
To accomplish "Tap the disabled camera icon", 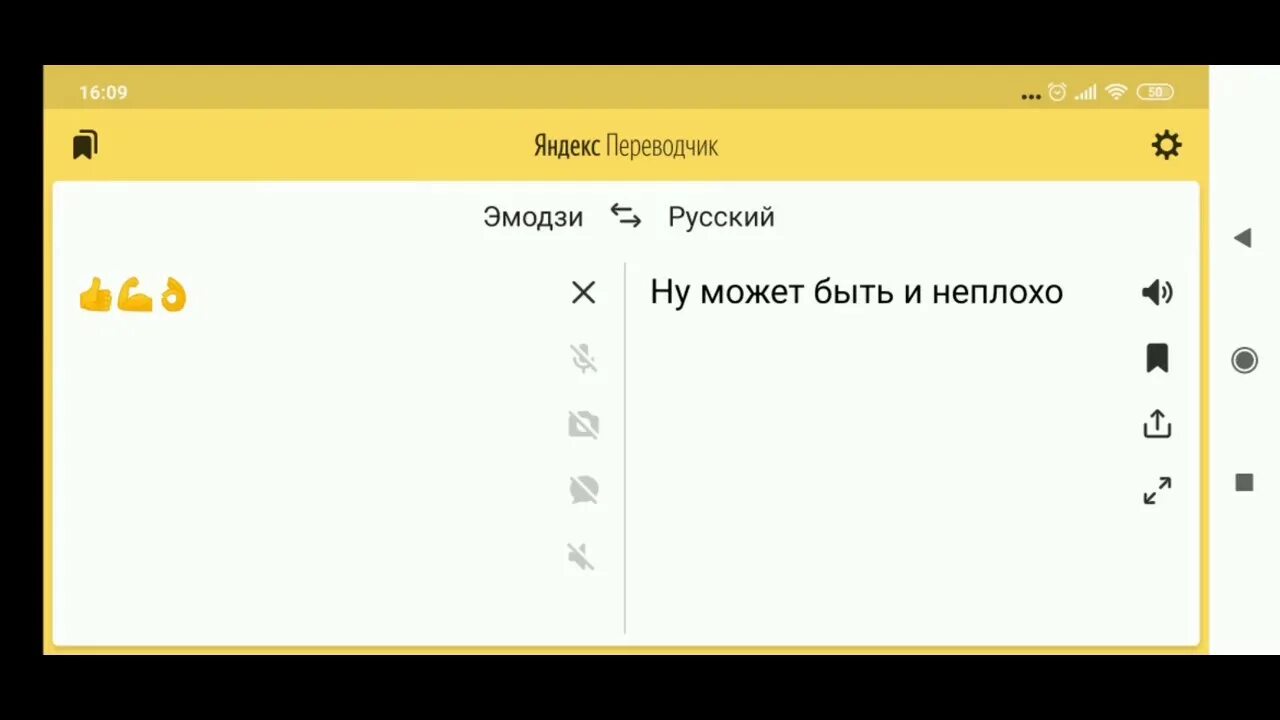I will [x=584, y=425].
